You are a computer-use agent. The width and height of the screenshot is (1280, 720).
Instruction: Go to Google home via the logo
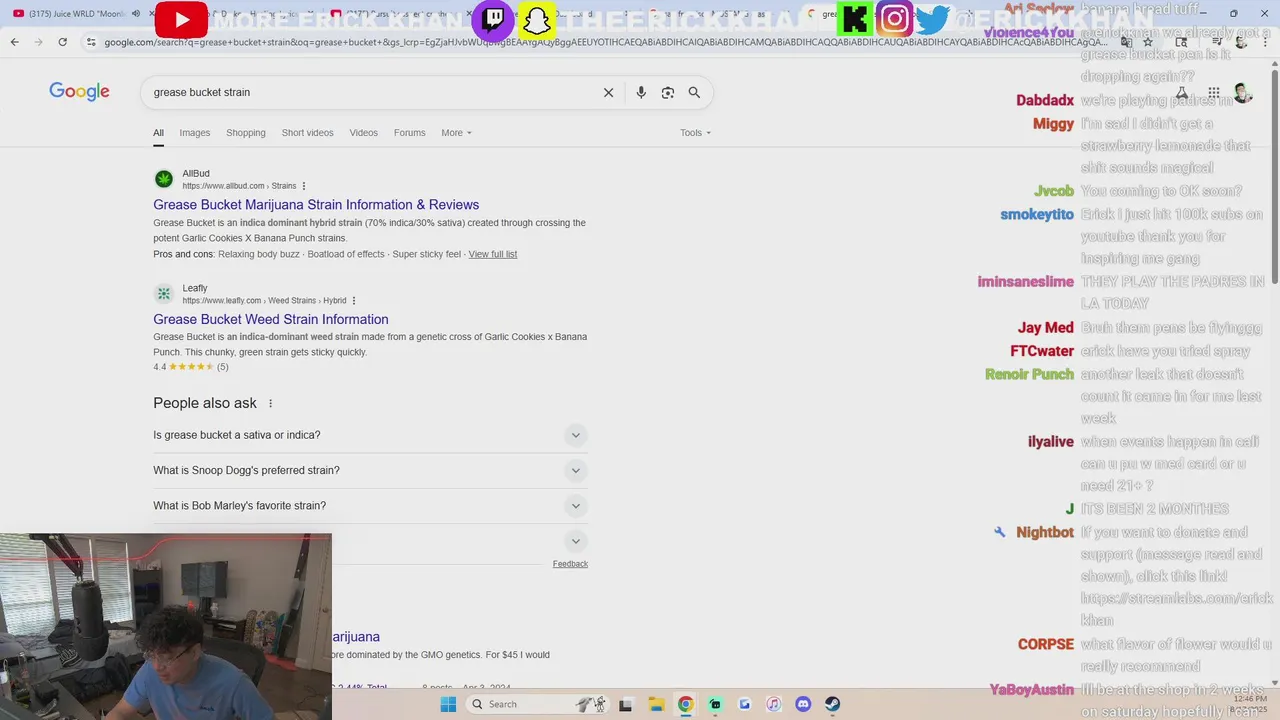tap(79, 92)
